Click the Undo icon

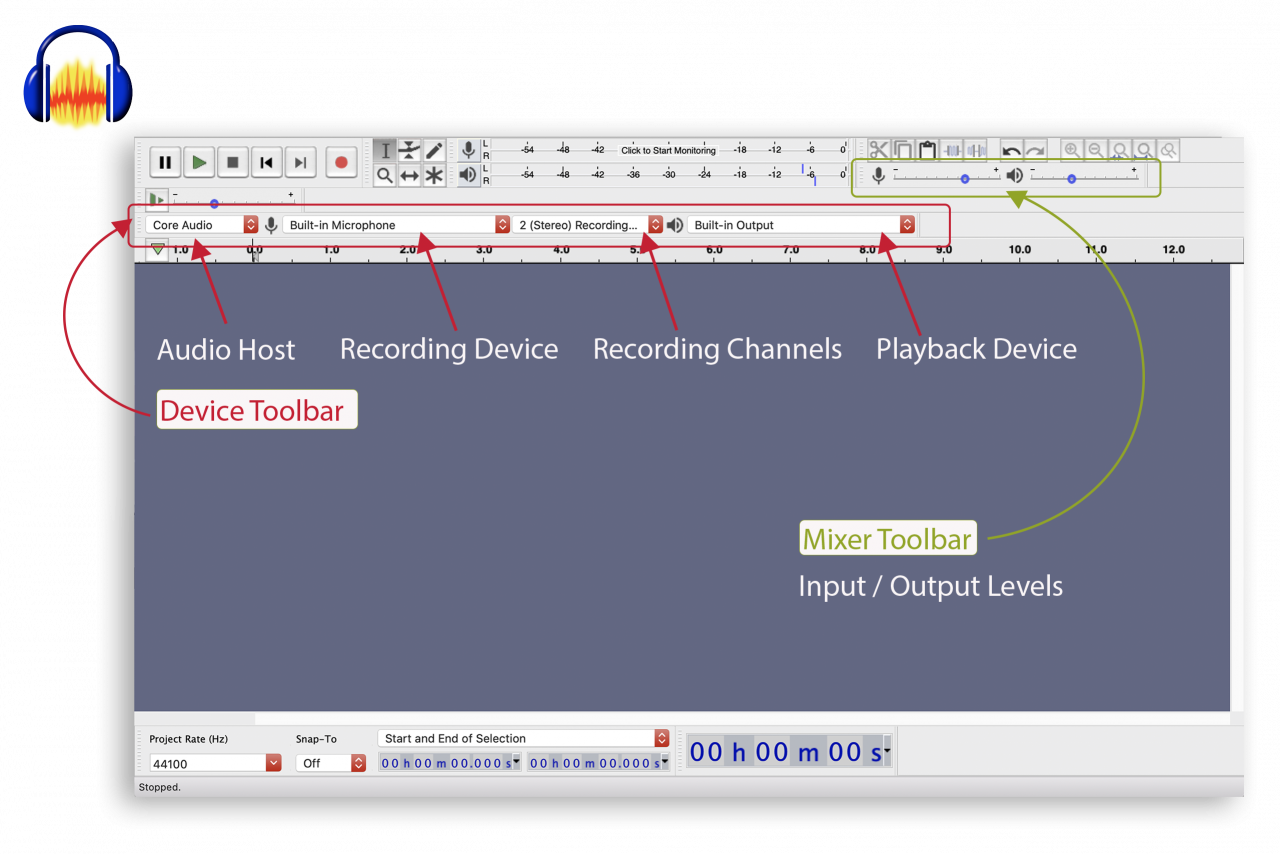1011,149
